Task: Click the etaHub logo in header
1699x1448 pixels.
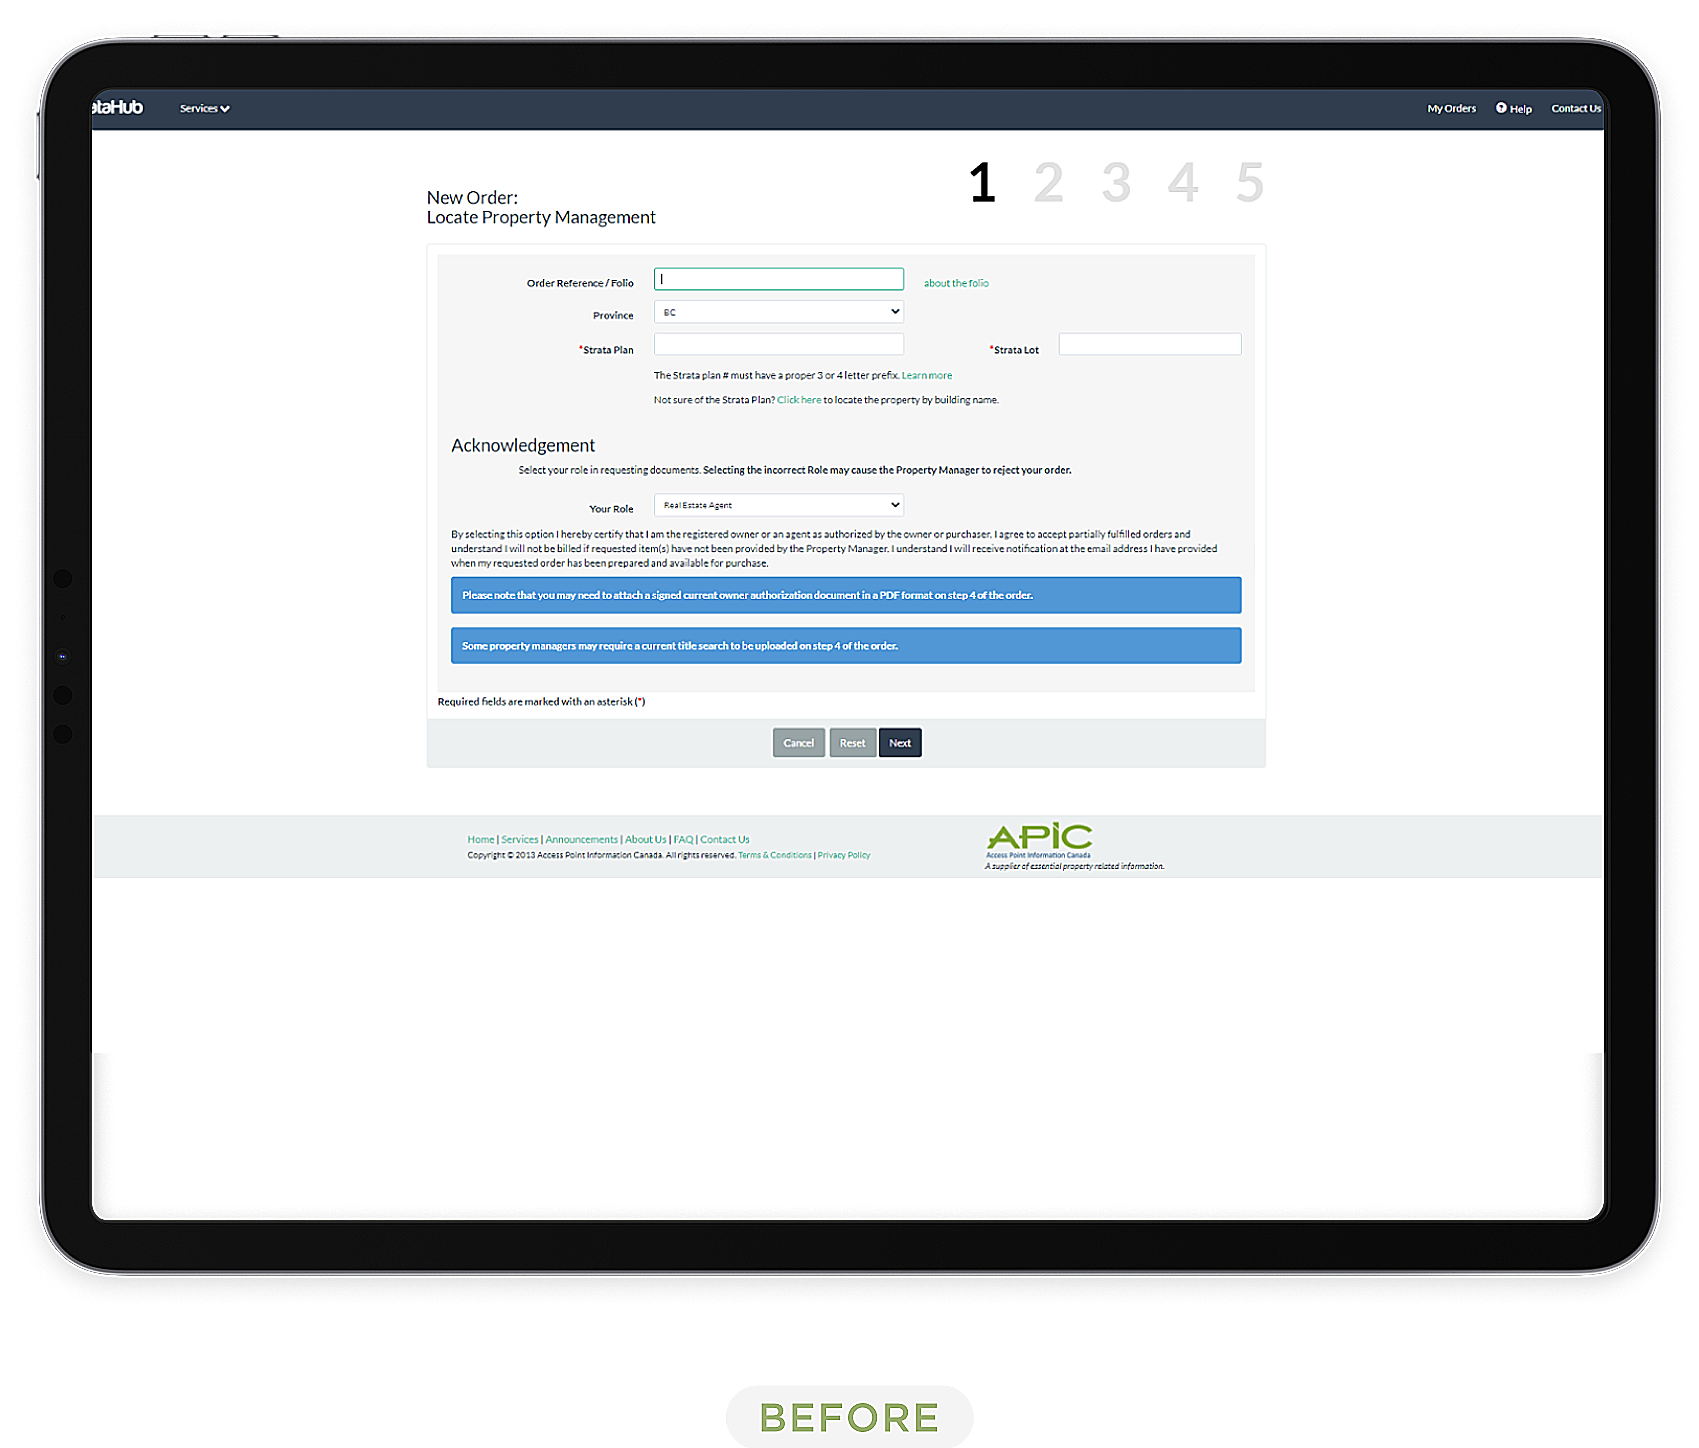Action: 118,108
